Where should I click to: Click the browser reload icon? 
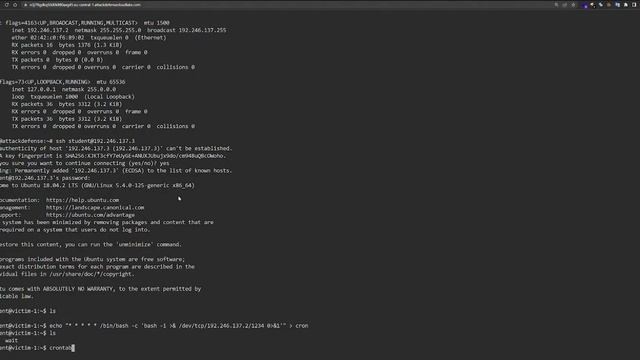[7, 5]
